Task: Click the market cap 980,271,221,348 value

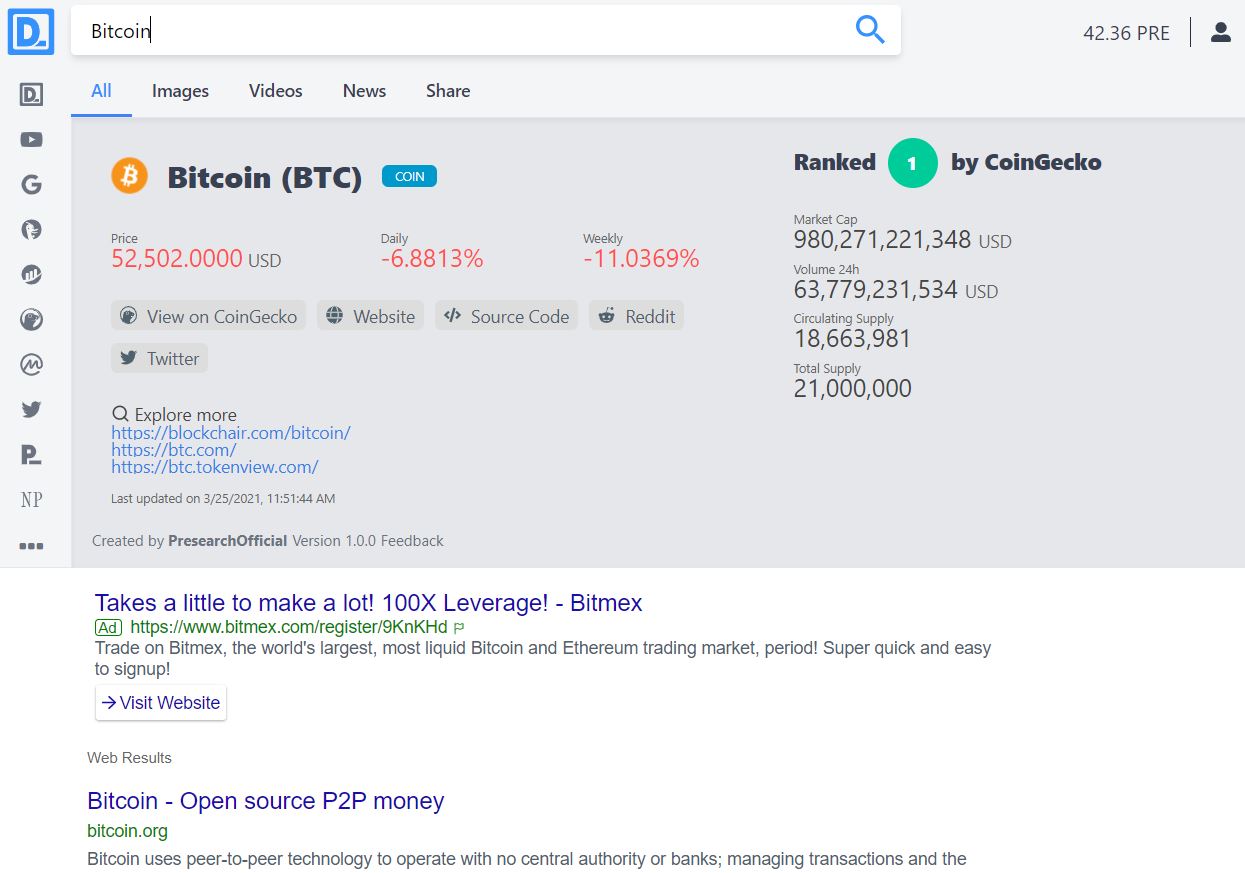Action: pos(882,240)
